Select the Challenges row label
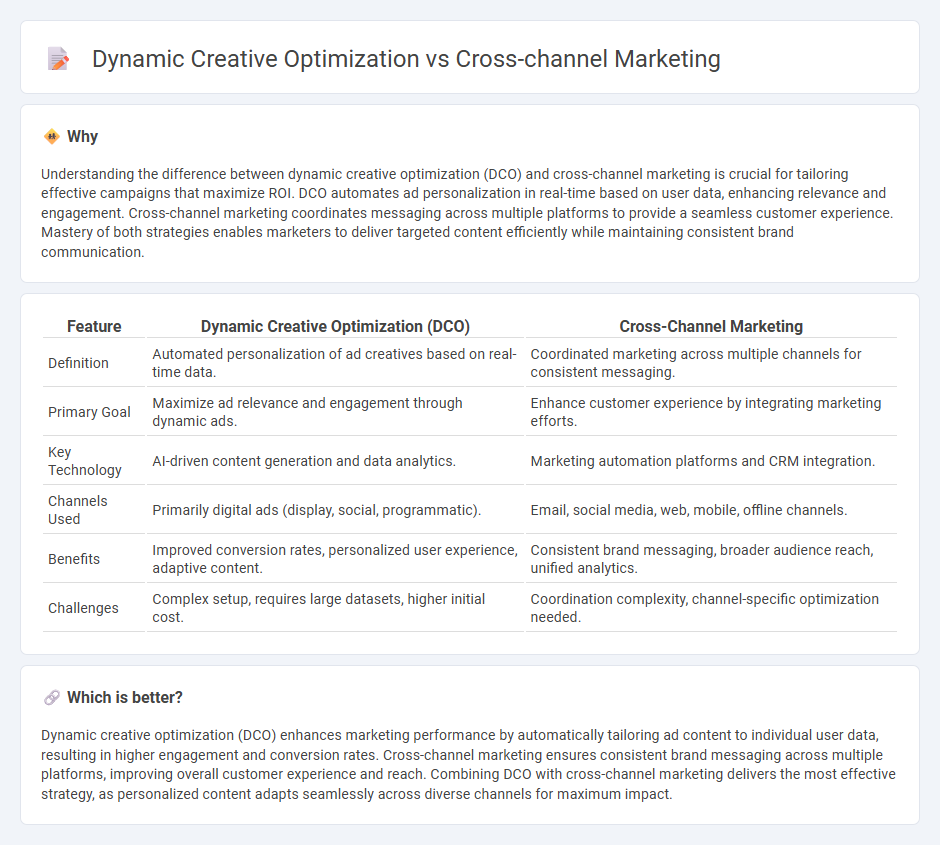The image size is (940, 845). (83, 608)
